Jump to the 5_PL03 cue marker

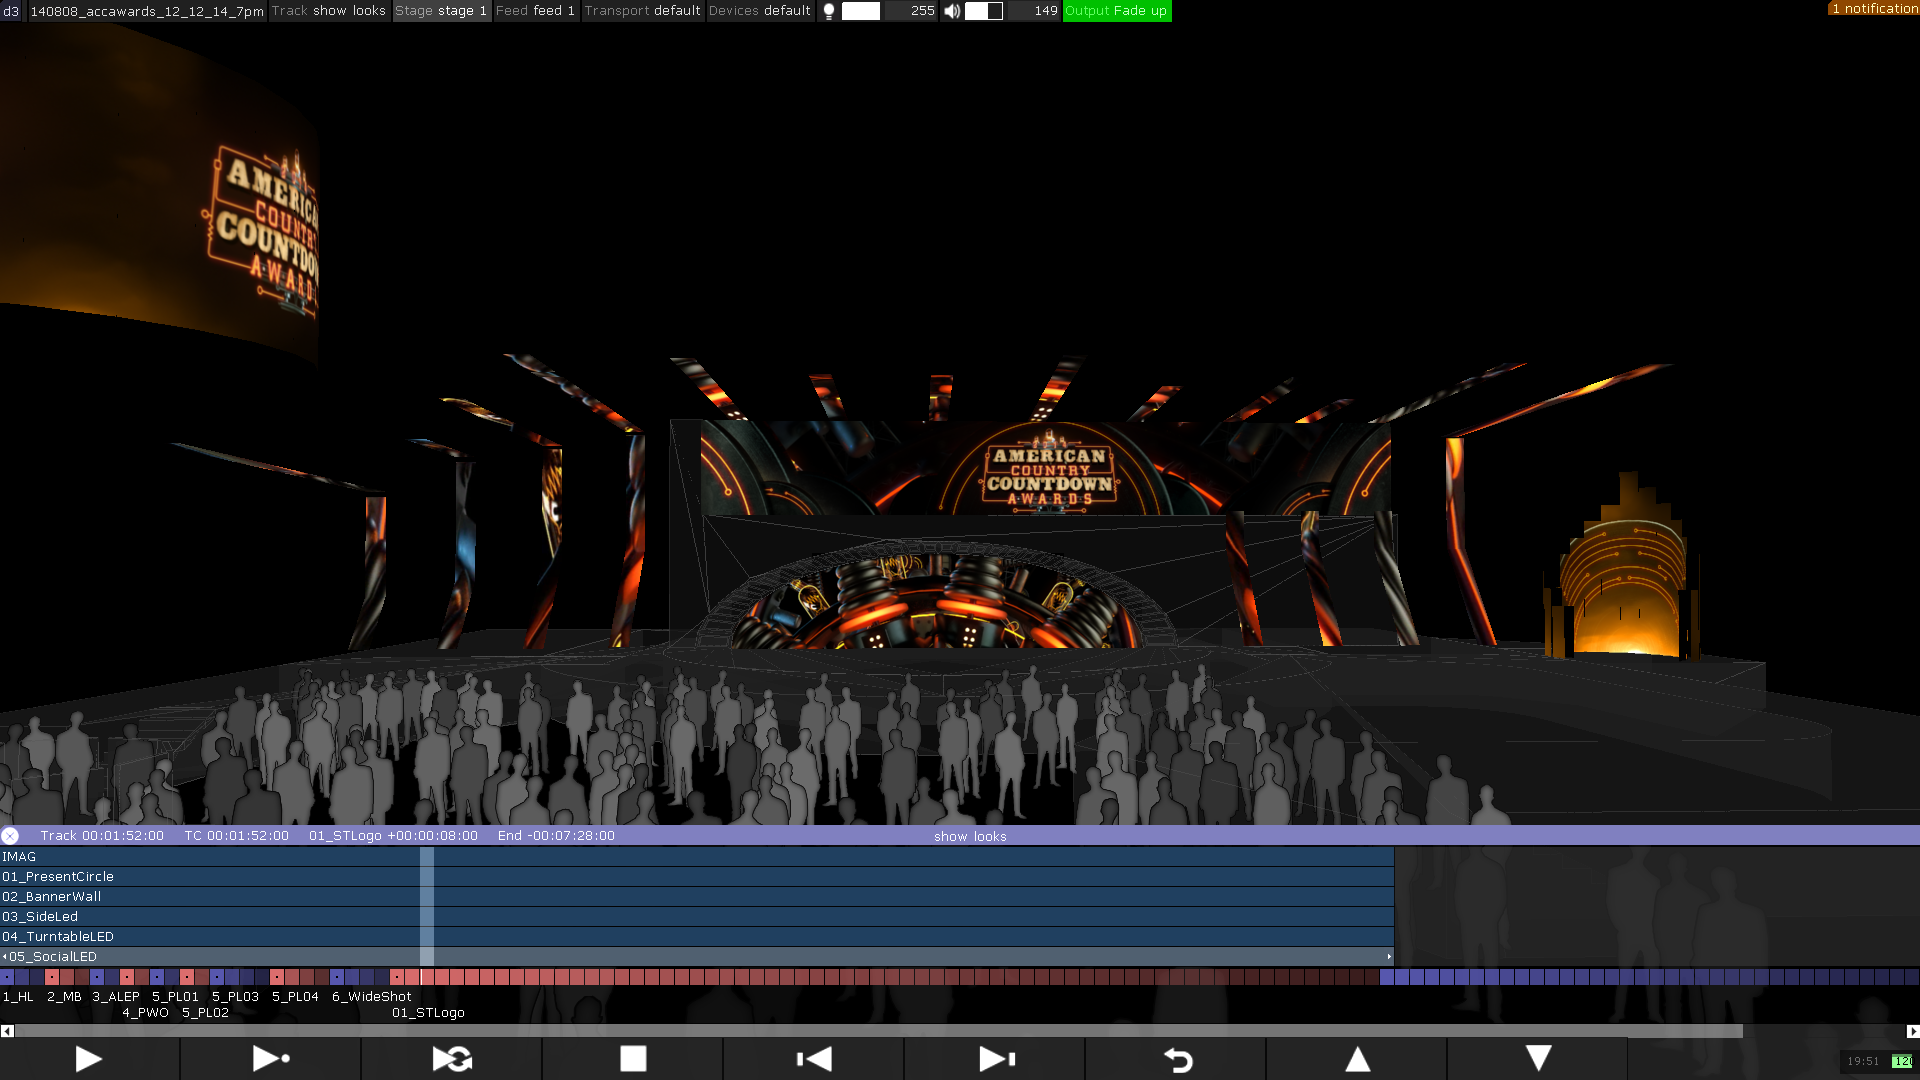(x=235, y=997)
